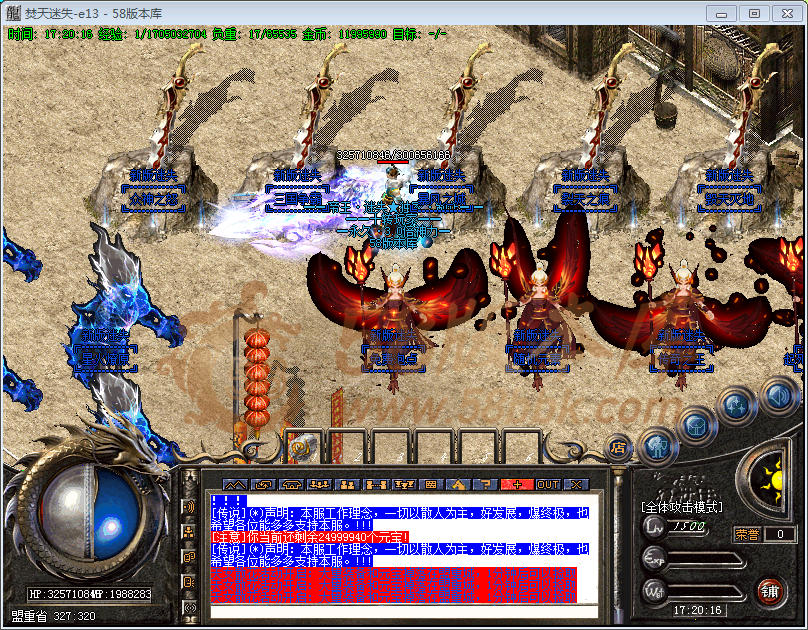Click the red 注意 元宝 balance message
Image resolution: width=808 pixels, height=630 pixels.
(310, 537)
